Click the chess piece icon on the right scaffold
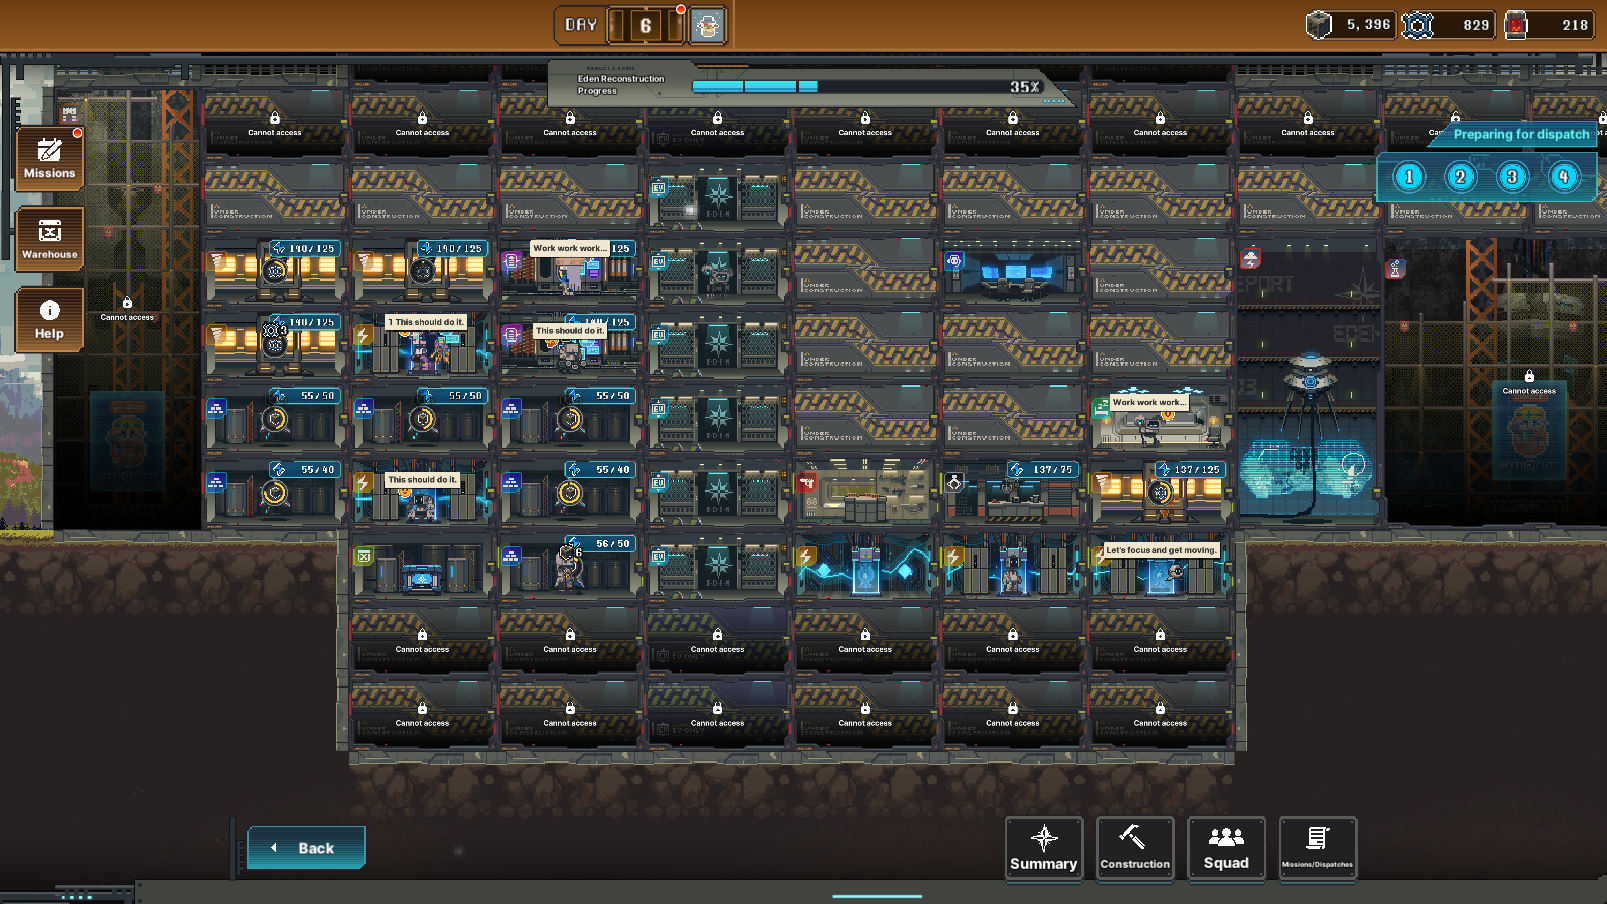 click(x=1396, y=268)
